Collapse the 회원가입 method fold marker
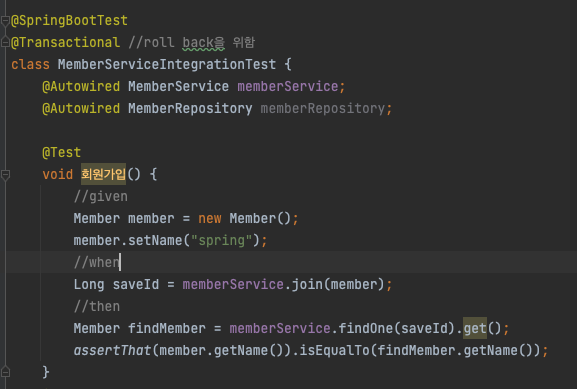The width and height of the screenshot is (577, 389). pyautogui.click(x=5, y=175)
